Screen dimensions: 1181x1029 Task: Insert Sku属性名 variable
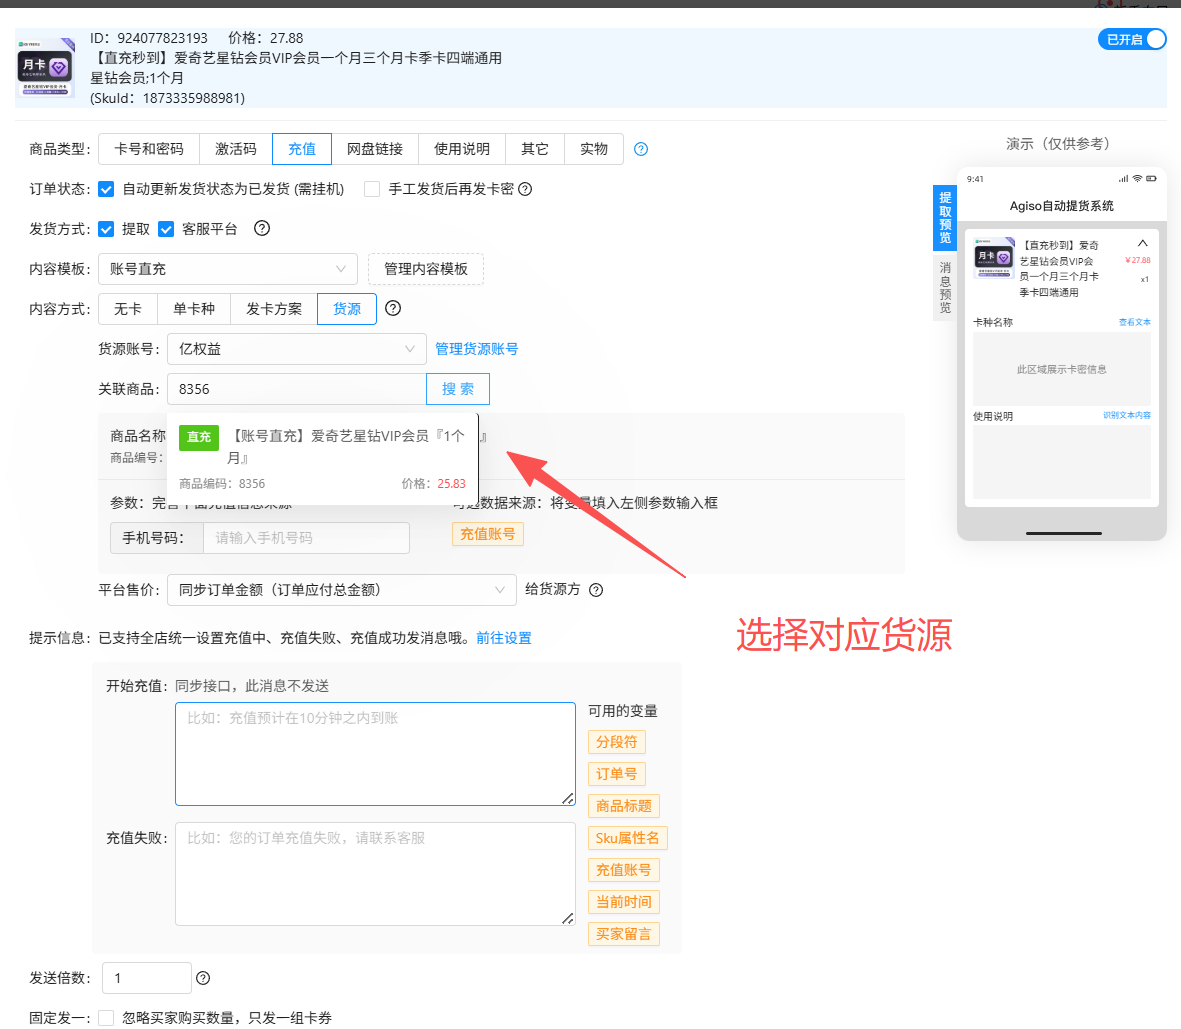pyautogui.click(x=627, y=838)
